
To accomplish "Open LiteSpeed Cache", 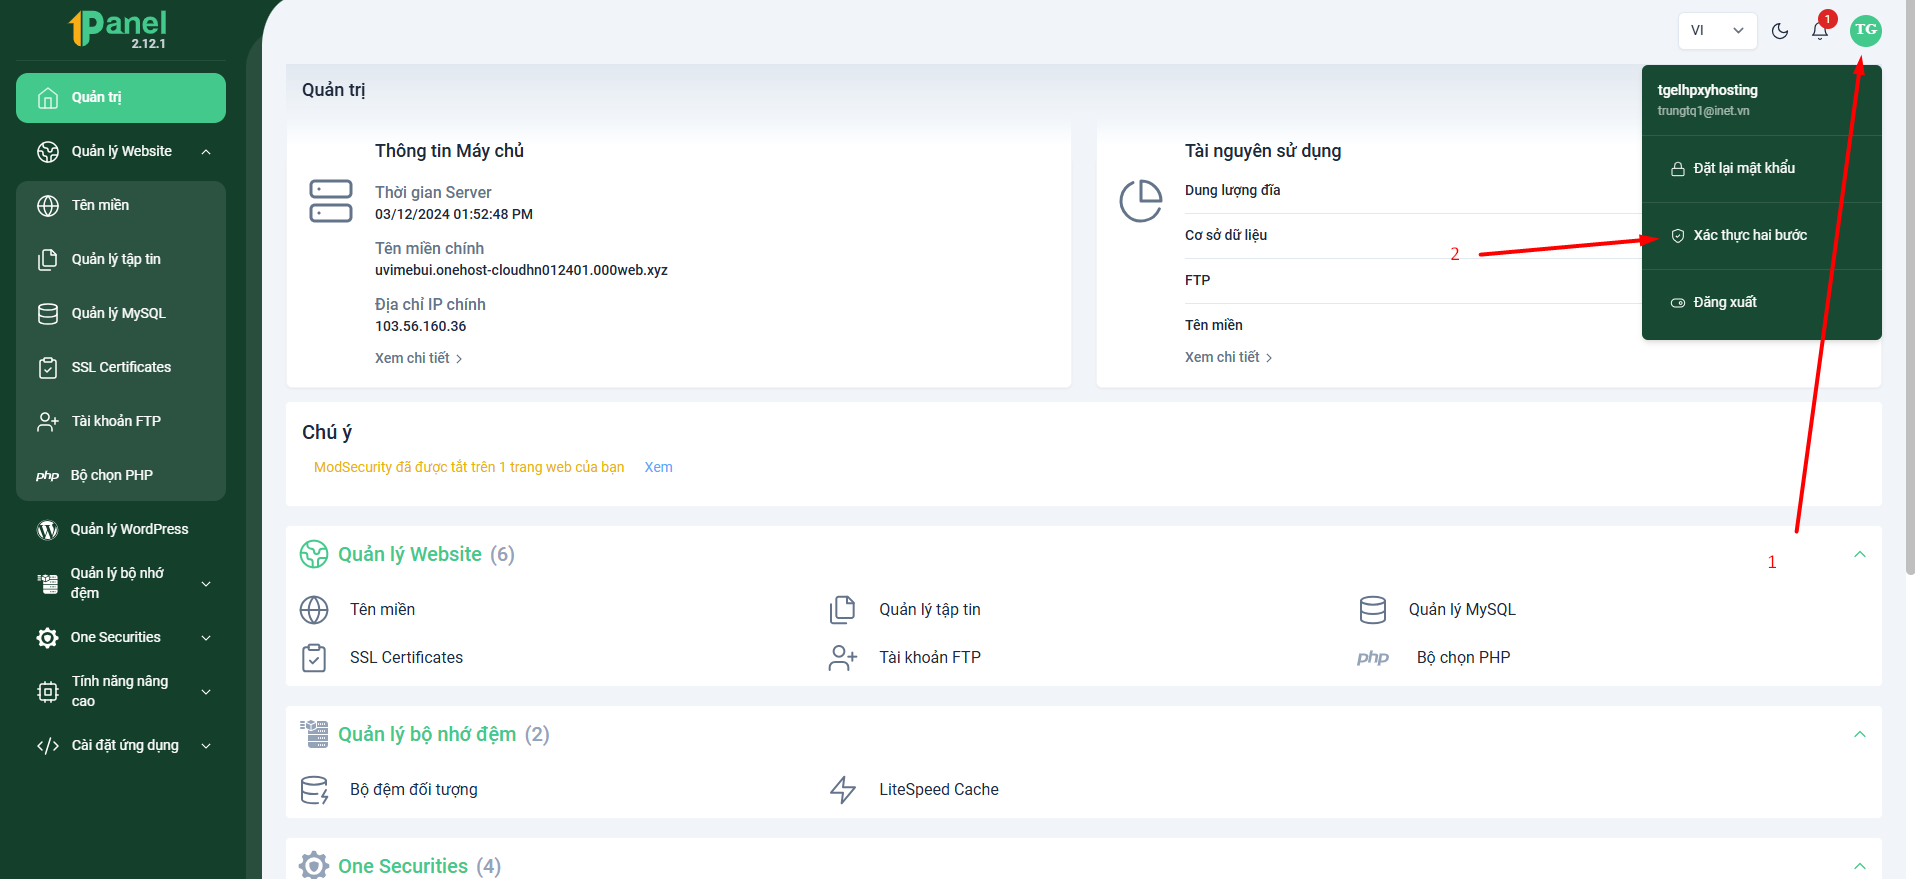I will (939, 790).
